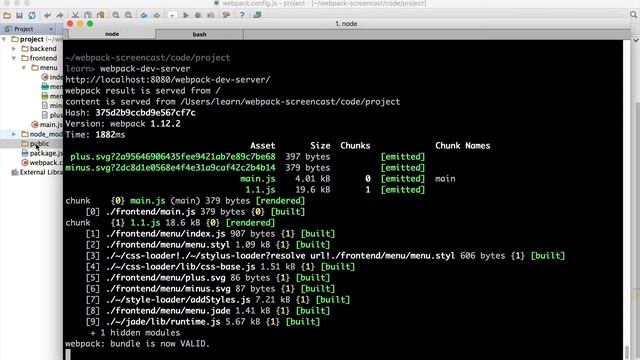The image size is (640, 360).
Task: Open the run configuration dropdown
Action: [172, 16]
